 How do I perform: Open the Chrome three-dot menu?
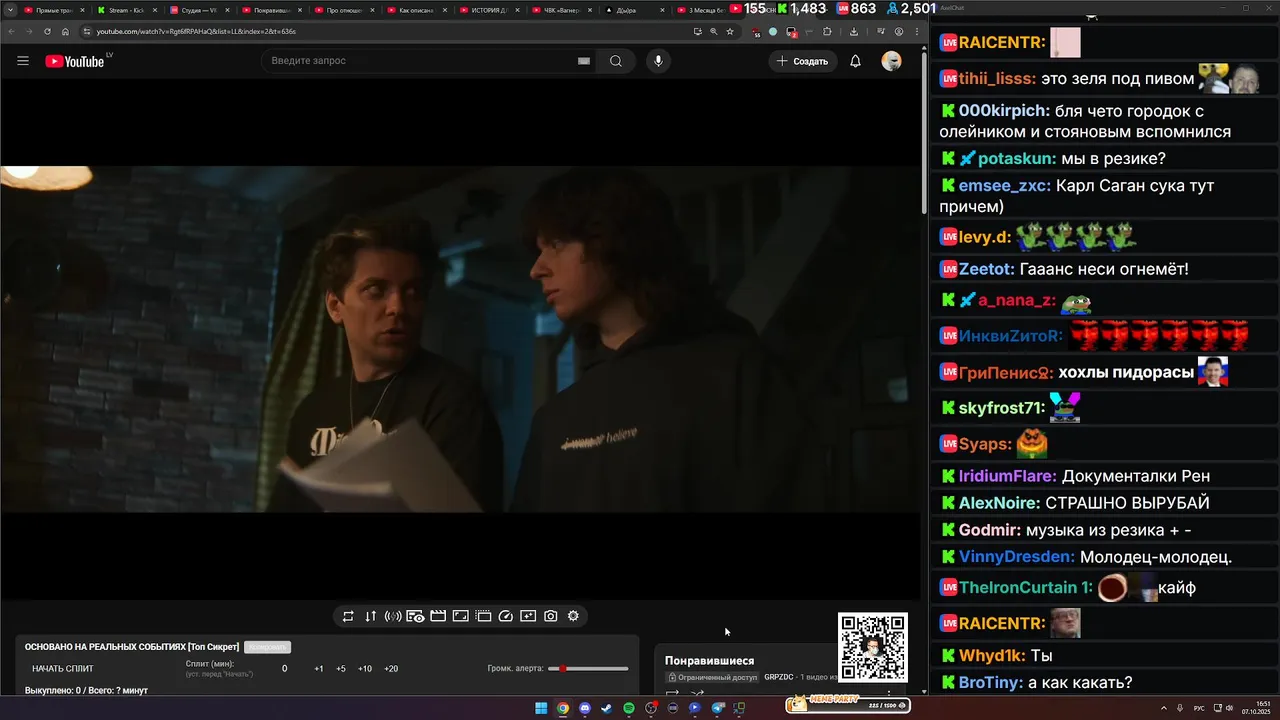pos(916,31)
